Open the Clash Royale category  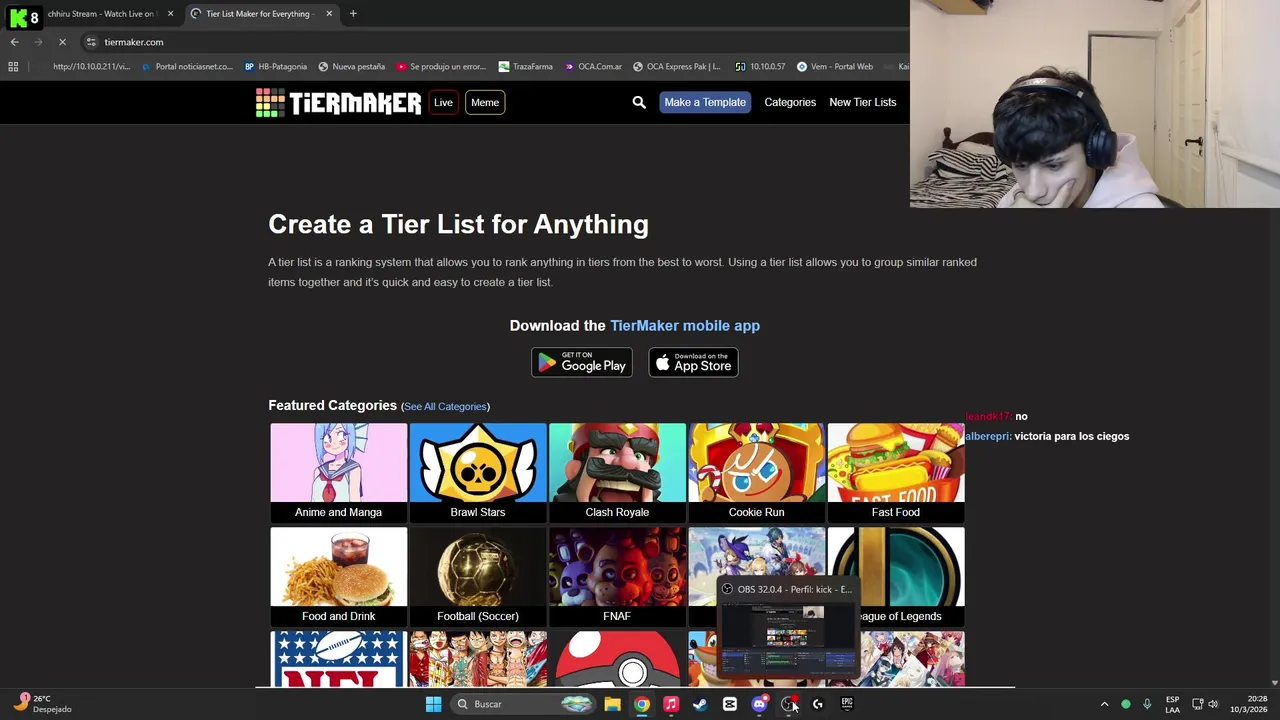tap(617, 472)
